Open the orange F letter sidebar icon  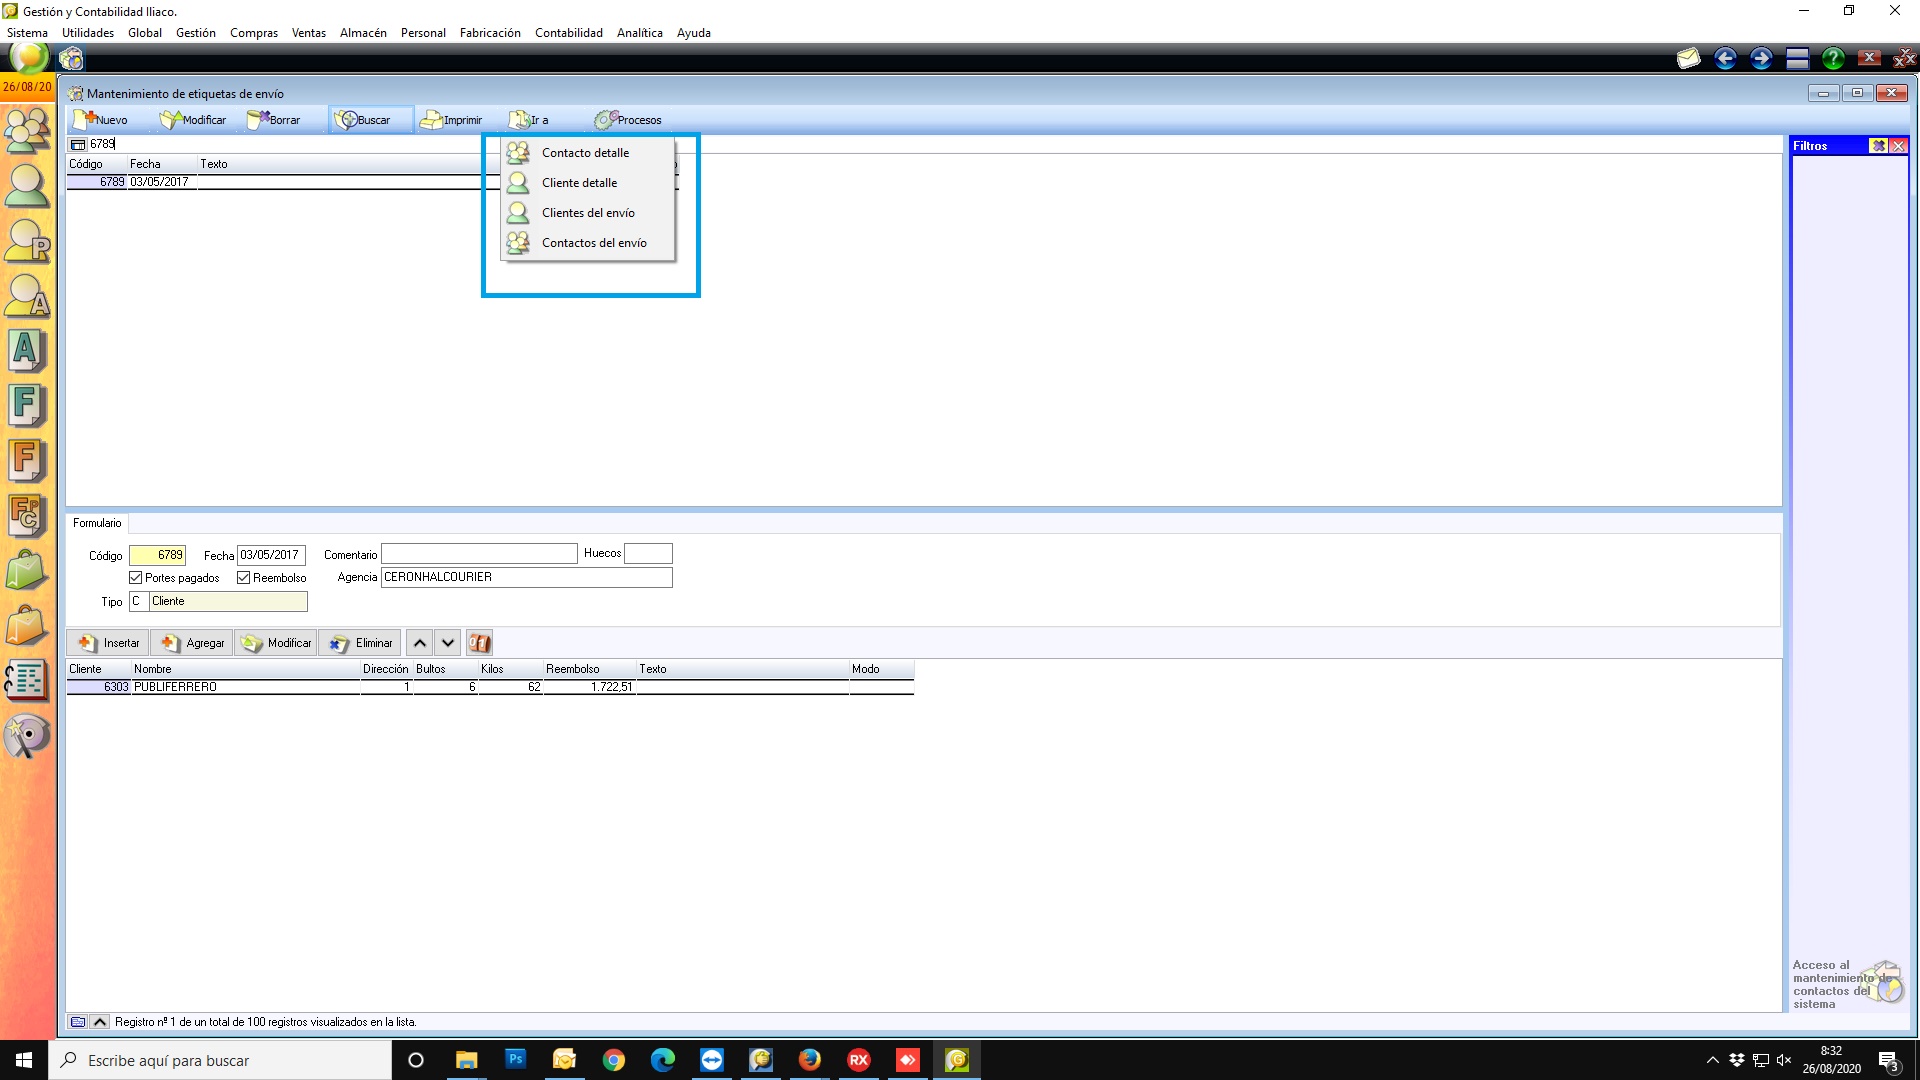point(27,460)
